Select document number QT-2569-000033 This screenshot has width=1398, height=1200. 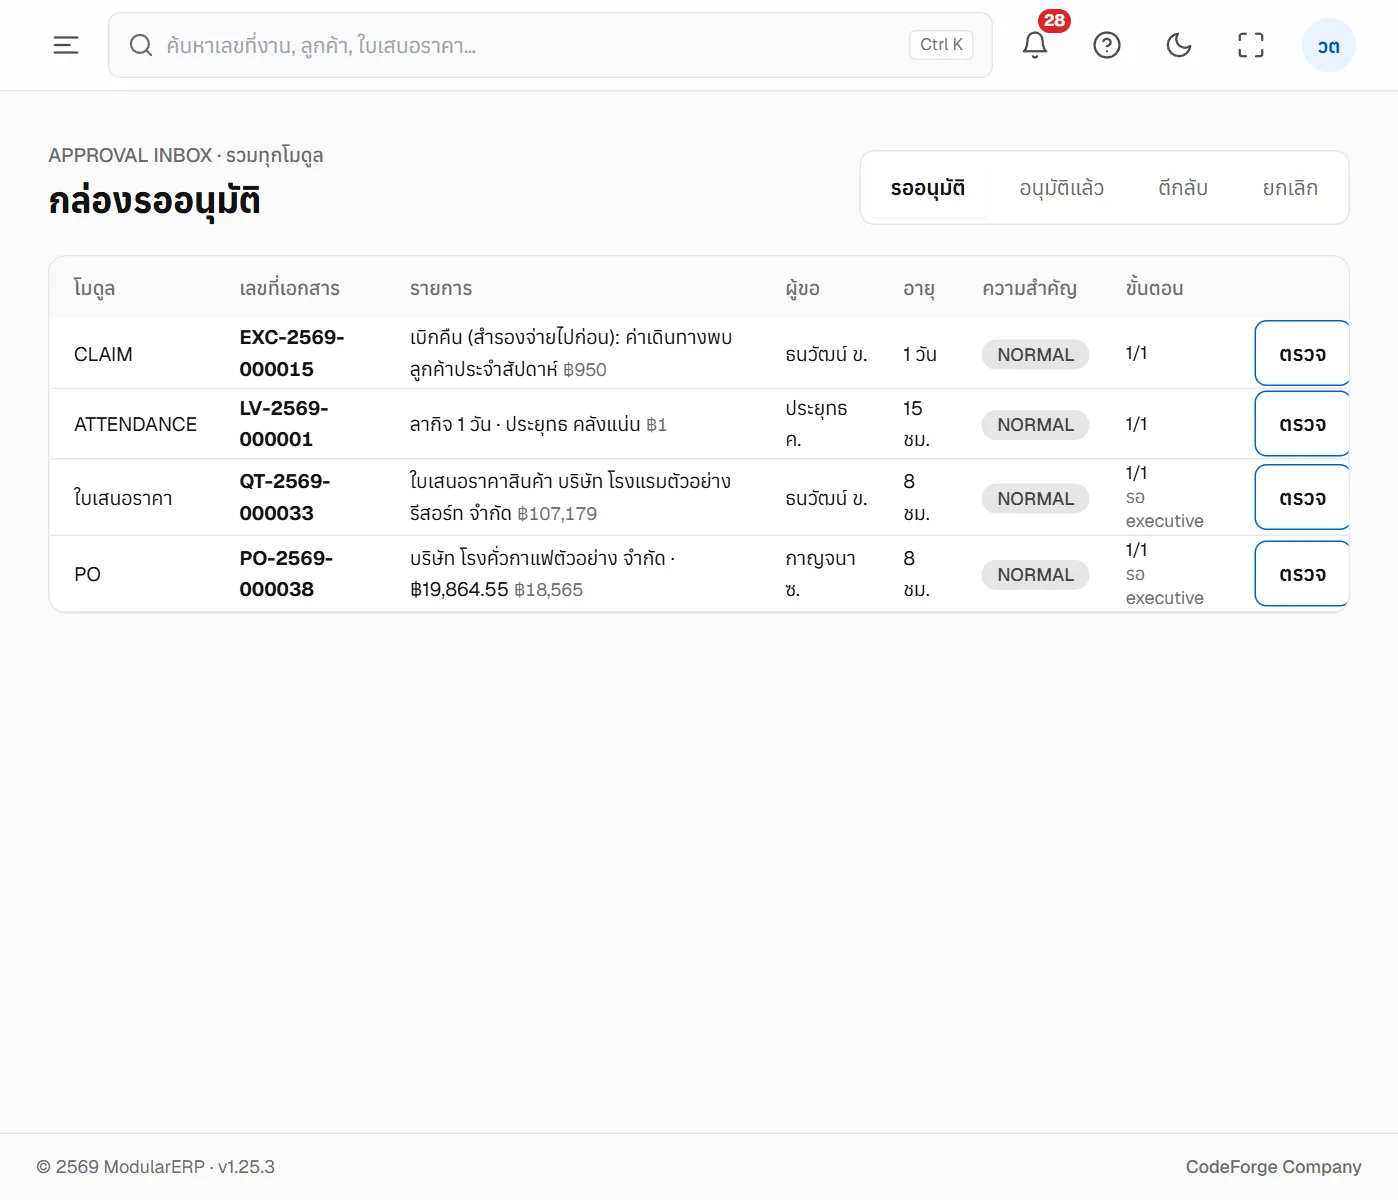click(285, 498)
